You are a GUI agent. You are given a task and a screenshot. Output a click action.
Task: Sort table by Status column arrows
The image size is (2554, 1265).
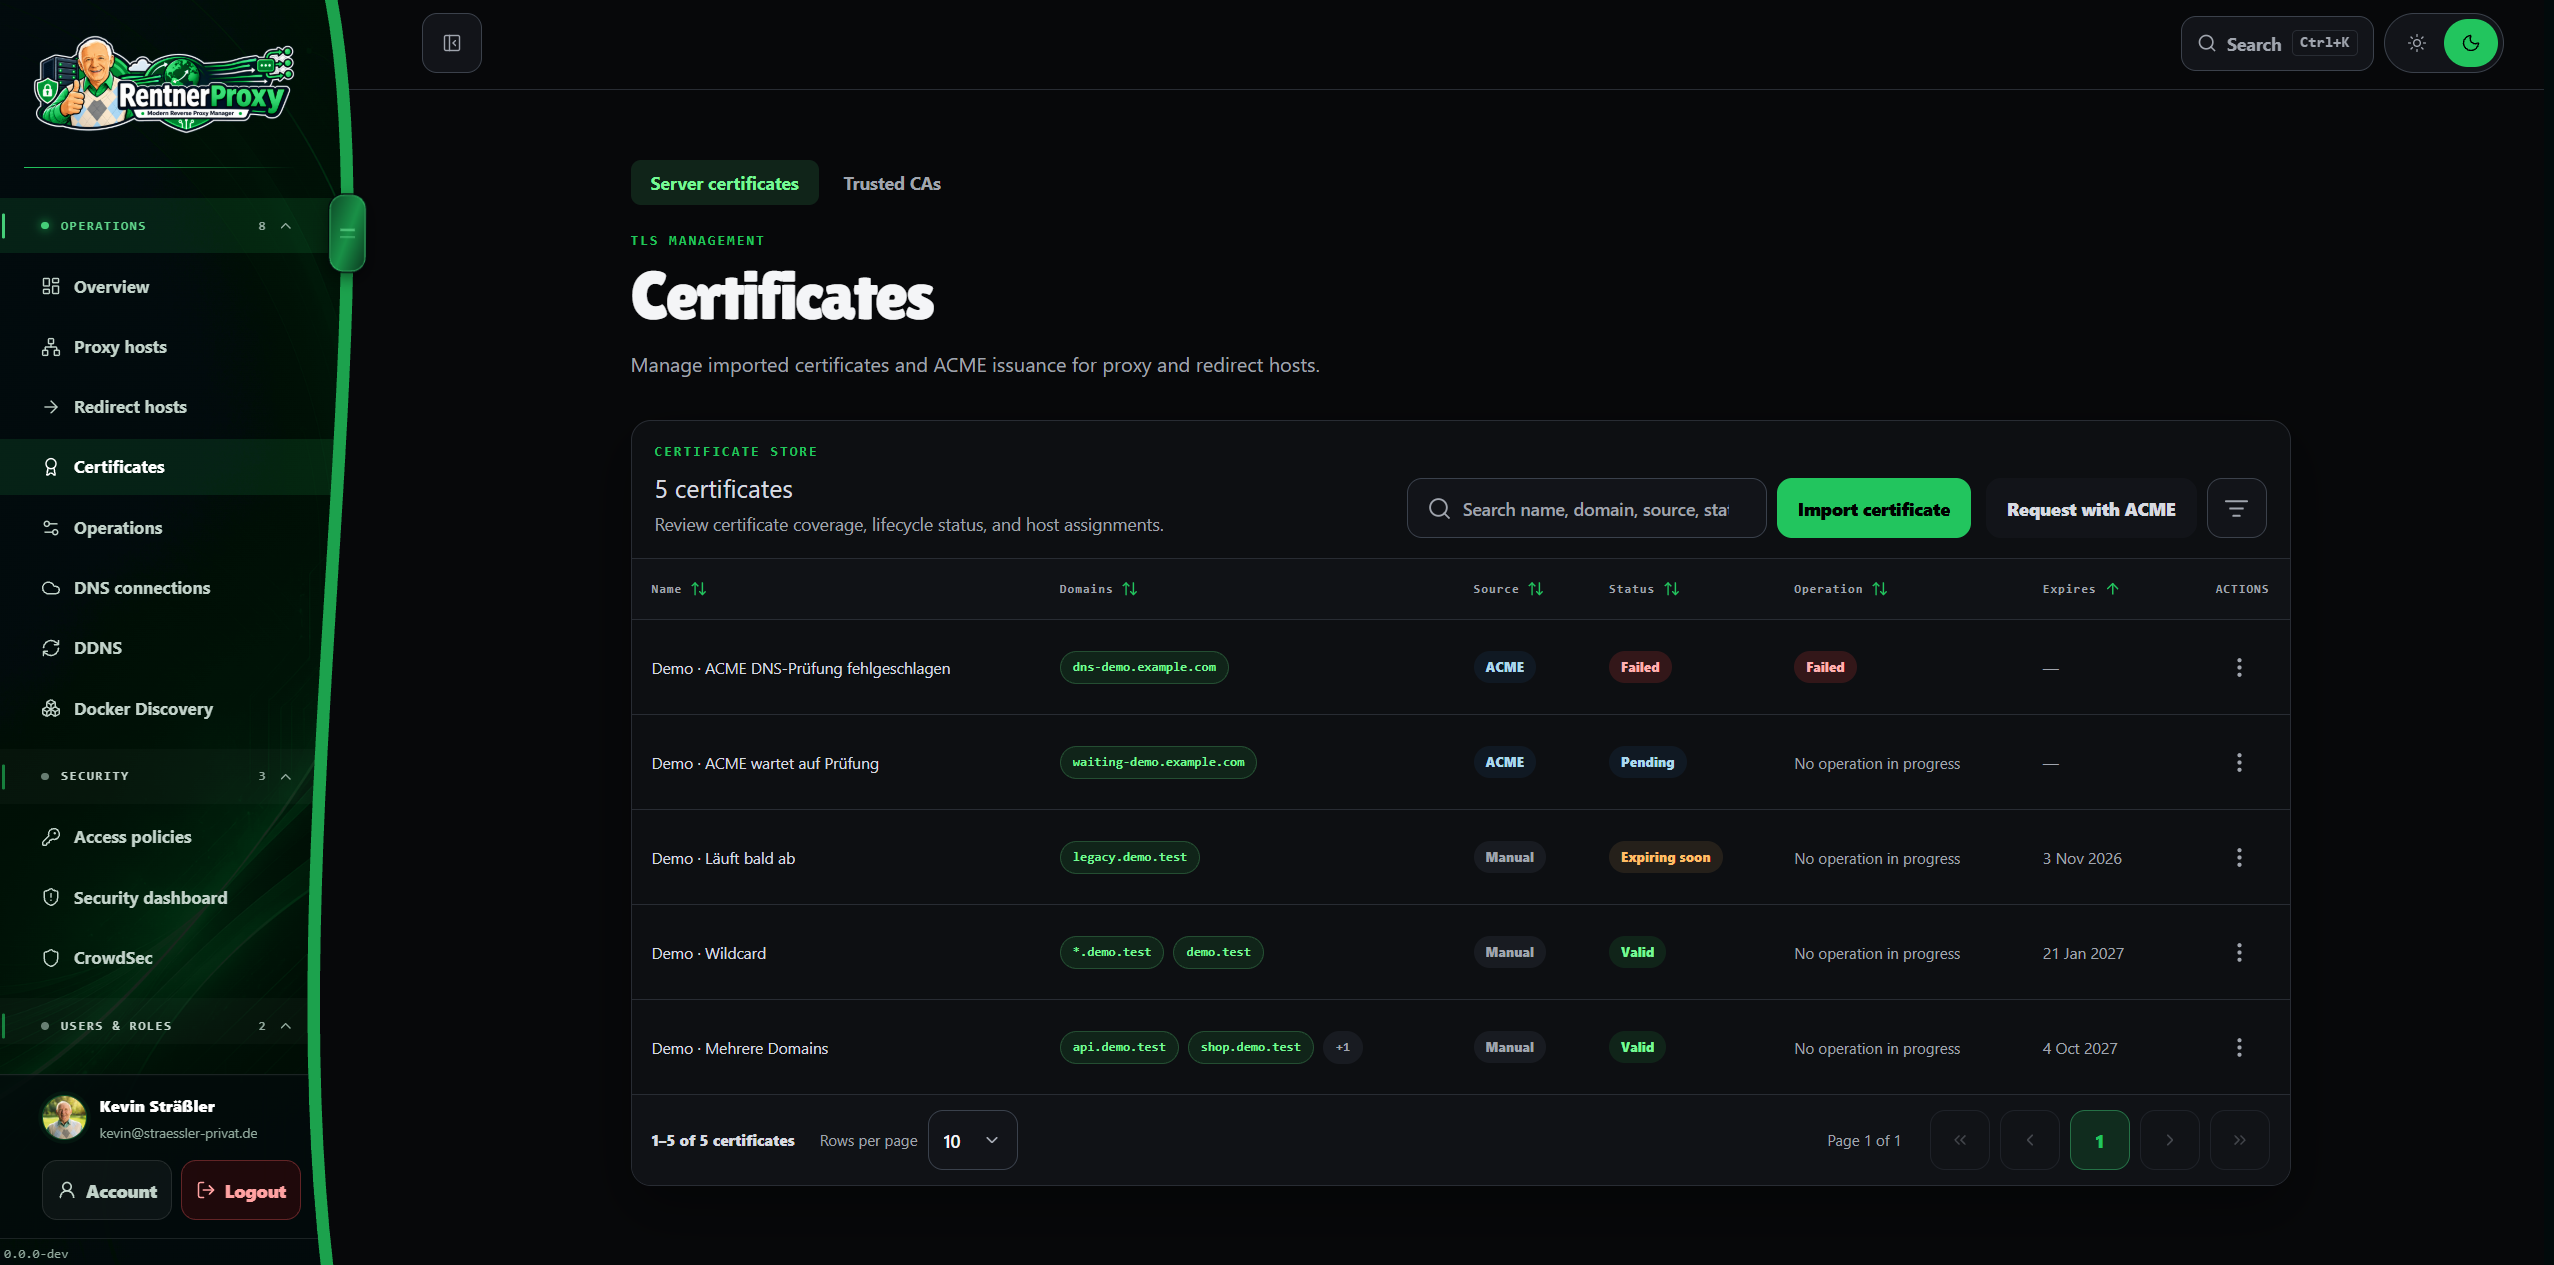pyautogui.click(x=1672, y=589)
